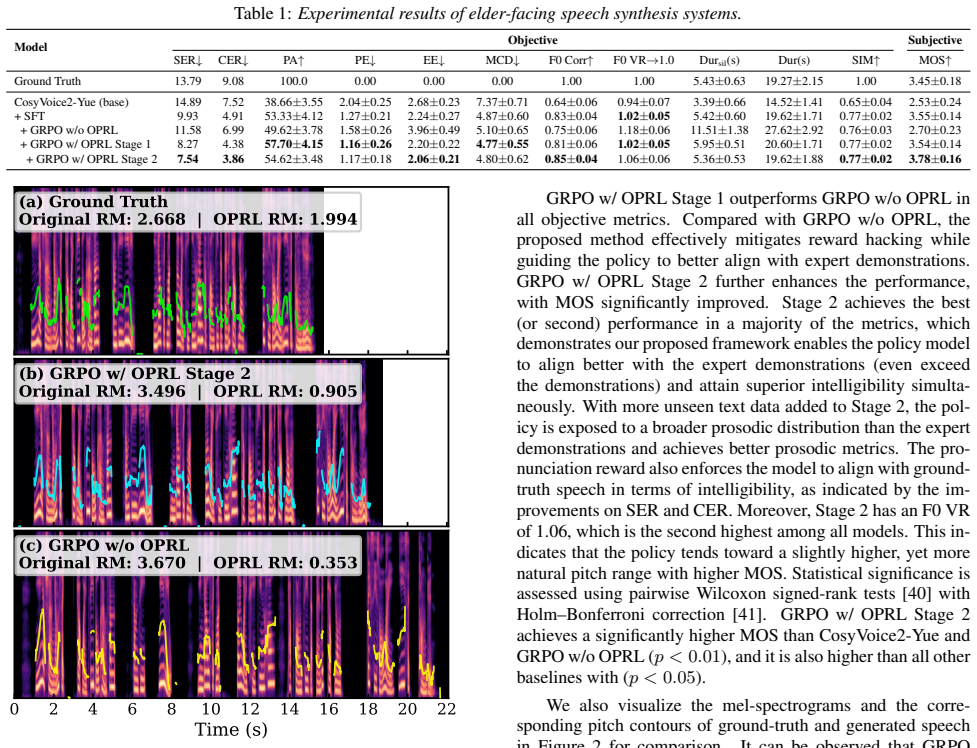Click the Objective column group header

(533, 40)
